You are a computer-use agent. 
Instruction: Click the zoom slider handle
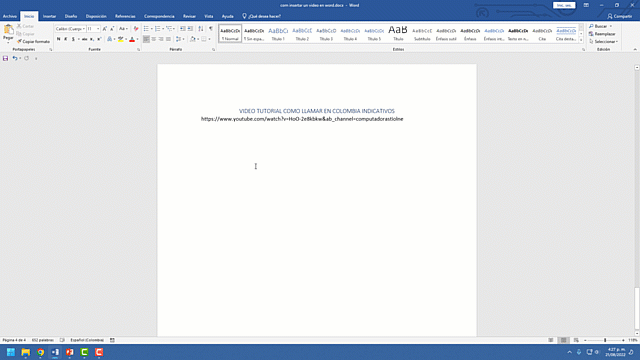(x=605, y=340)
